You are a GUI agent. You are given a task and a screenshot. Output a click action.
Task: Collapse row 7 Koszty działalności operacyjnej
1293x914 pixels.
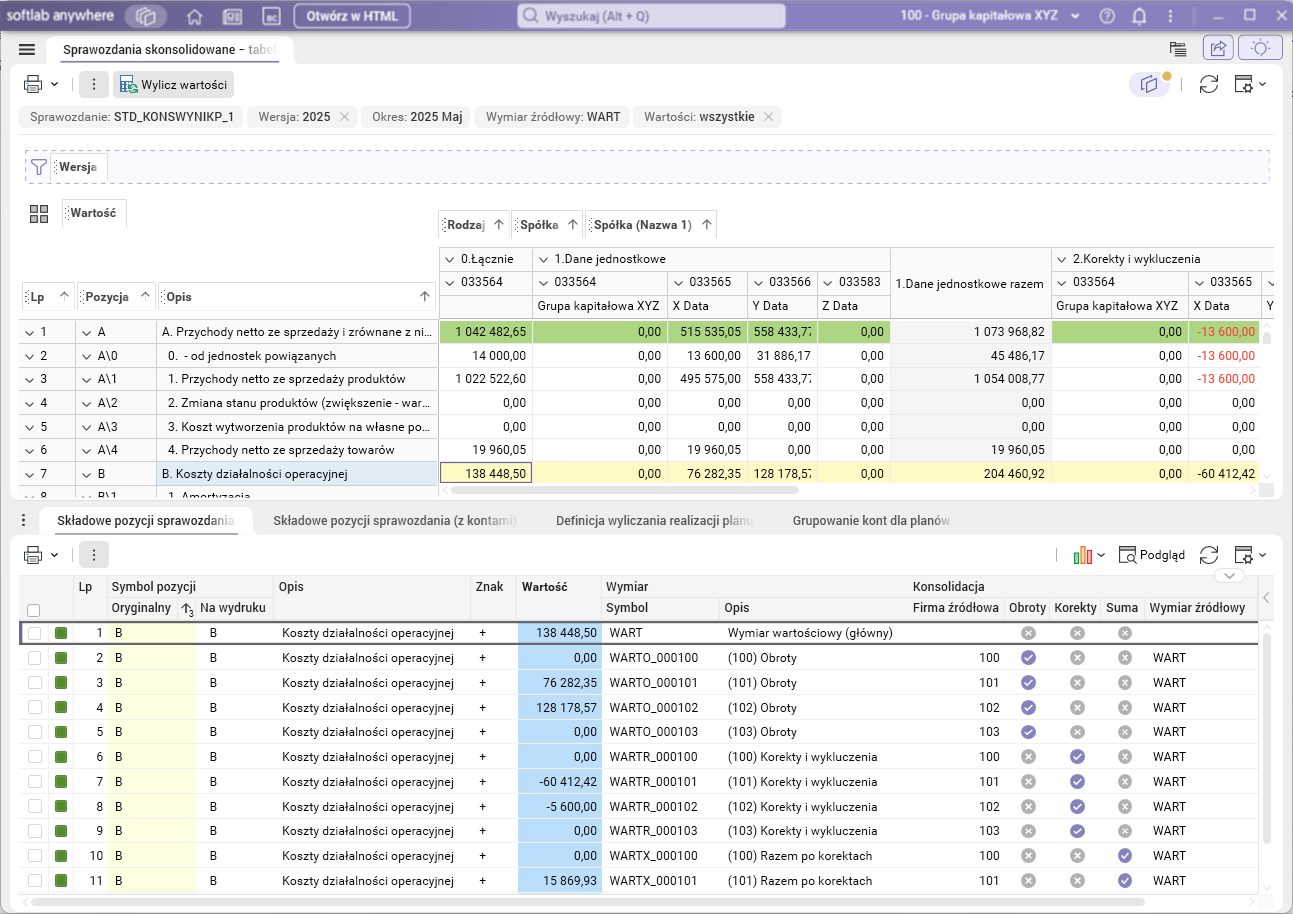point(28,474)
